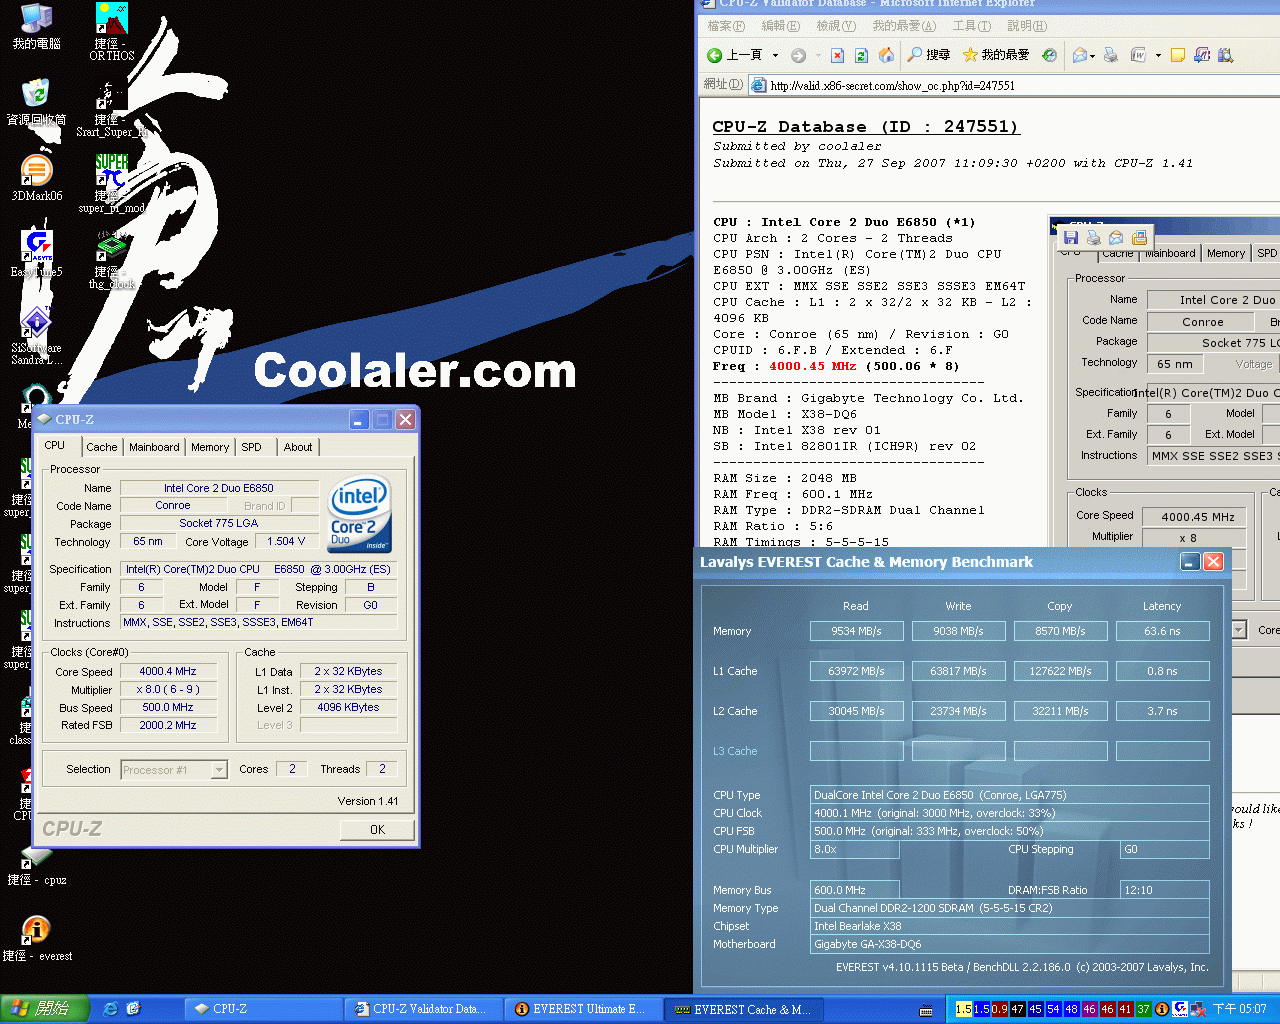Expand the IE Forward button history arrow
Screen dimensions: 1280x1024
817,55
